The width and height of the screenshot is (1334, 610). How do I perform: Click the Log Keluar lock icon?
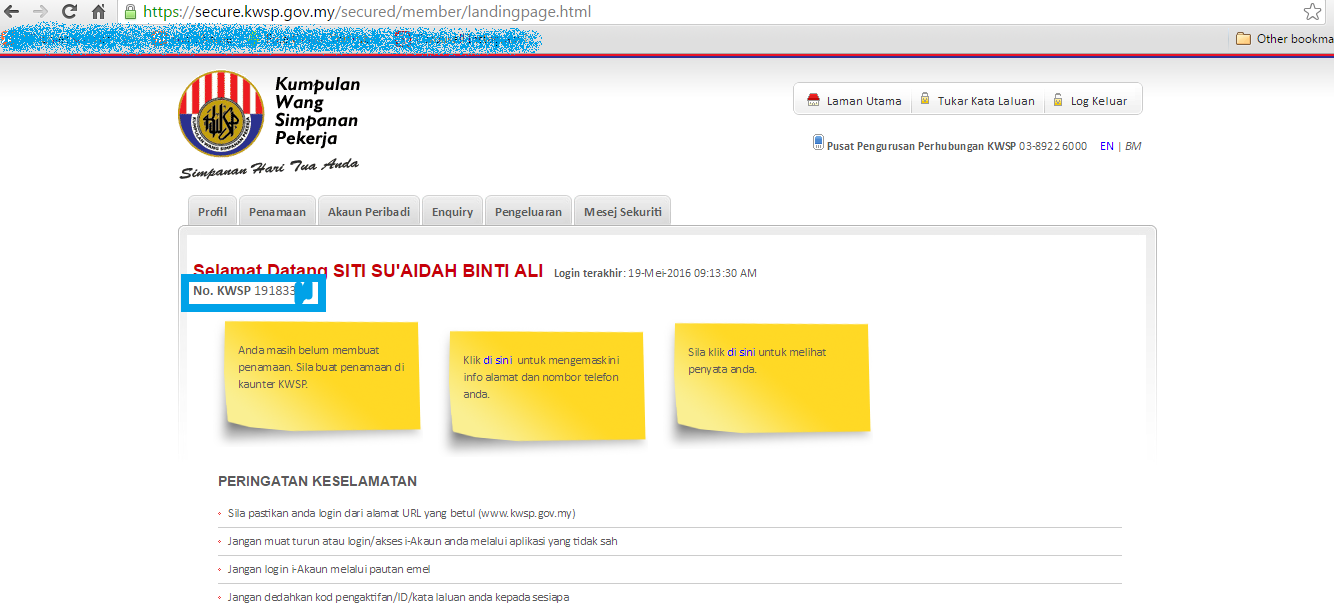click(x=1058, y=100)
